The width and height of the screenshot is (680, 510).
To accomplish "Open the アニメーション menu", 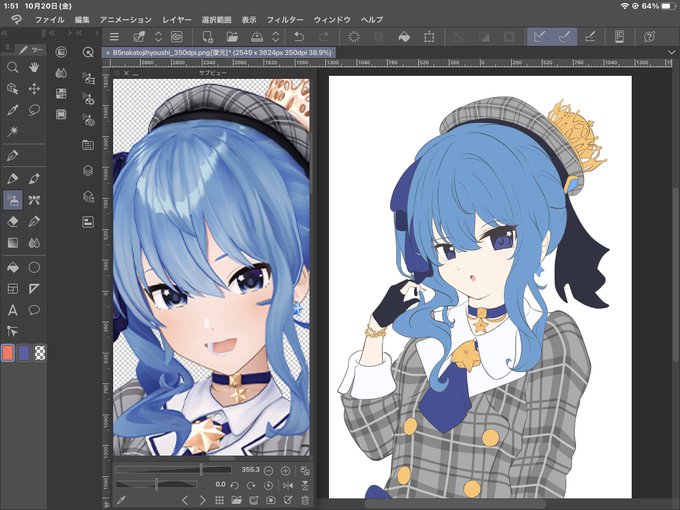I will click(x=126, y=20).
